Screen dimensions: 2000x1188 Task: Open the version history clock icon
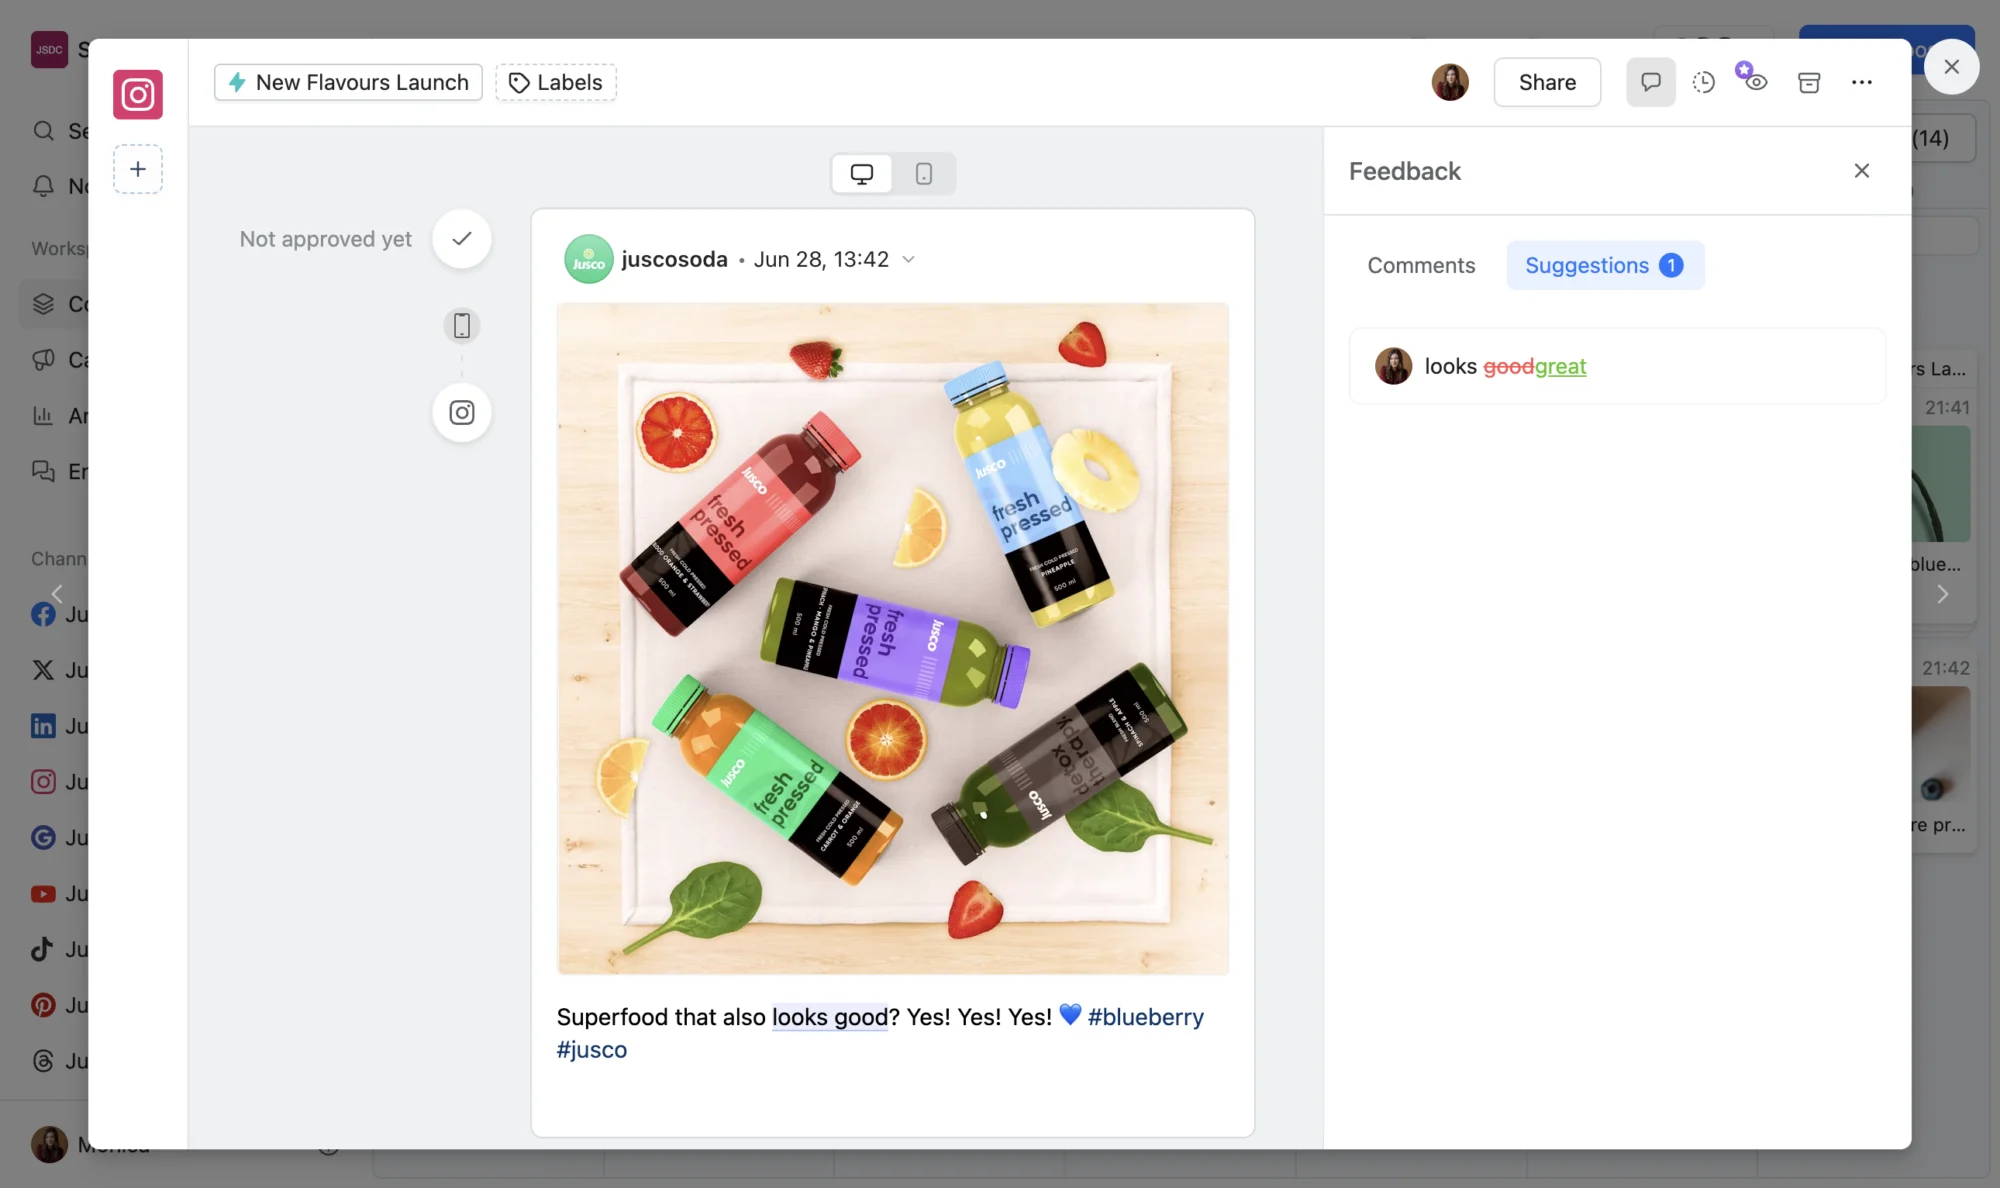(x=1704, y=82)
